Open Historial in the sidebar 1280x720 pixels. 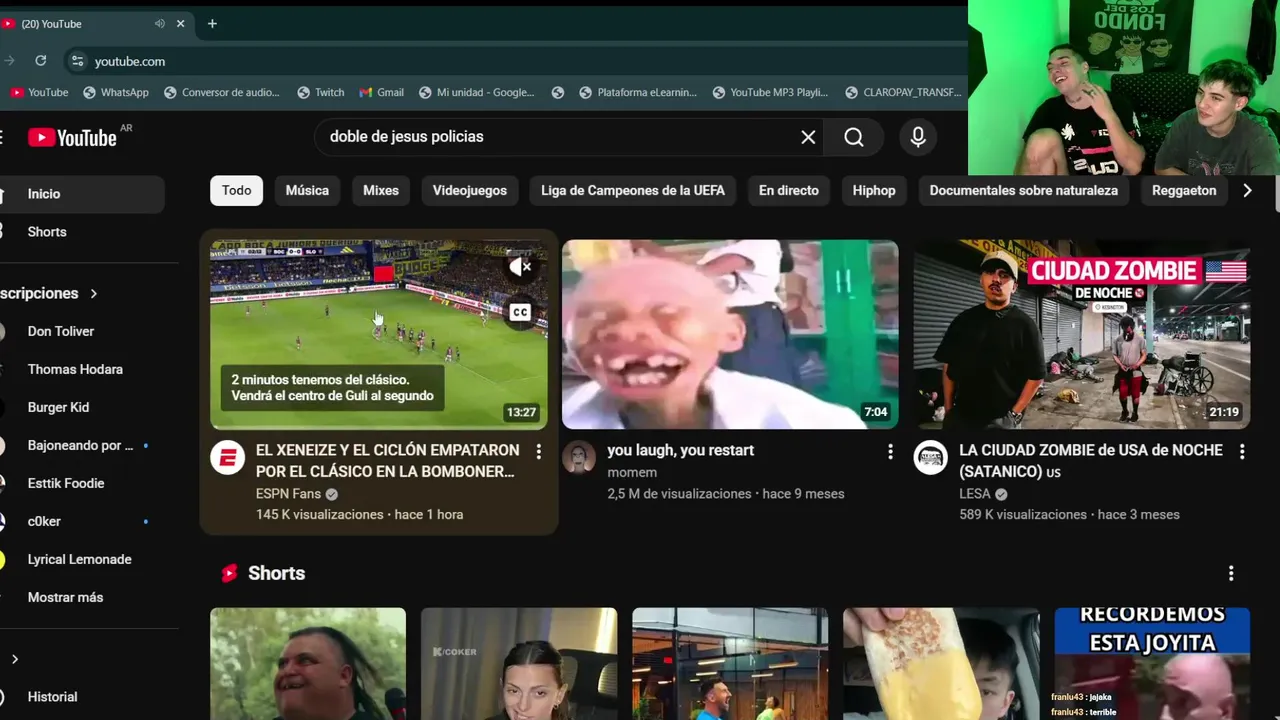pyautogui.click(x=82, y=697)
